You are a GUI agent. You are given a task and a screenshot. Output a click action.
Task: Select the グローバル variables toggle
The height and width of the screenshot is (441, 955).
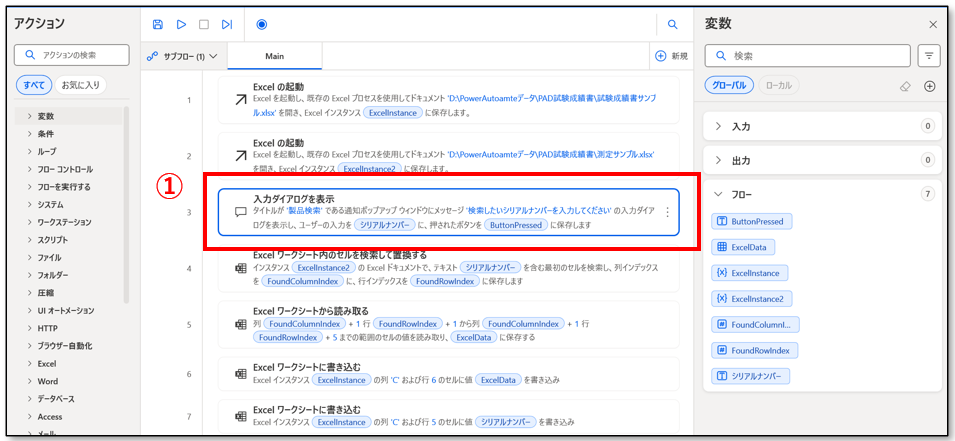click(729, 86)
